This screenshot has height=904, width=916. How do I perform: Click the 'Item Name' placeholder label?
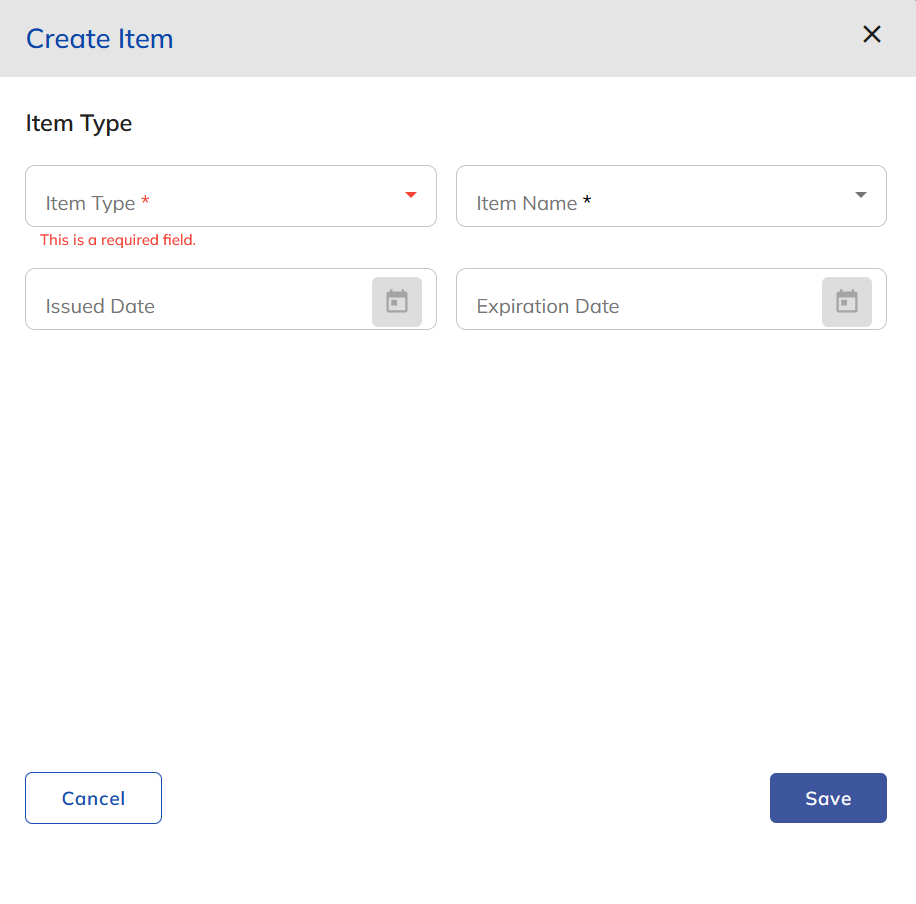526,204
